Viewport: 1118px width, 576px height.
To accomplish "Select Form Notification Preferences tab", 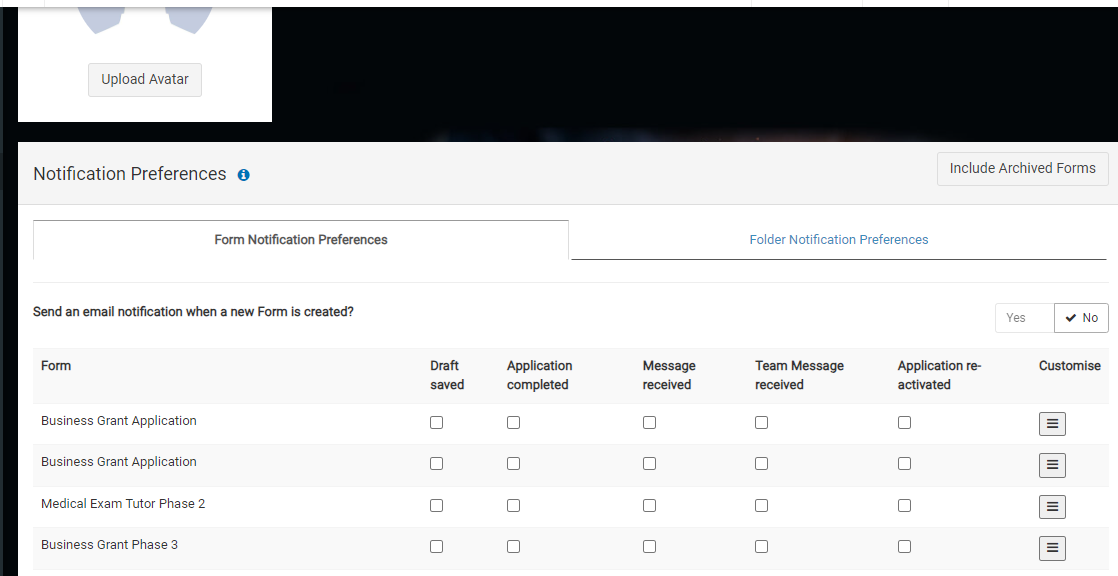I will point(301,240).
